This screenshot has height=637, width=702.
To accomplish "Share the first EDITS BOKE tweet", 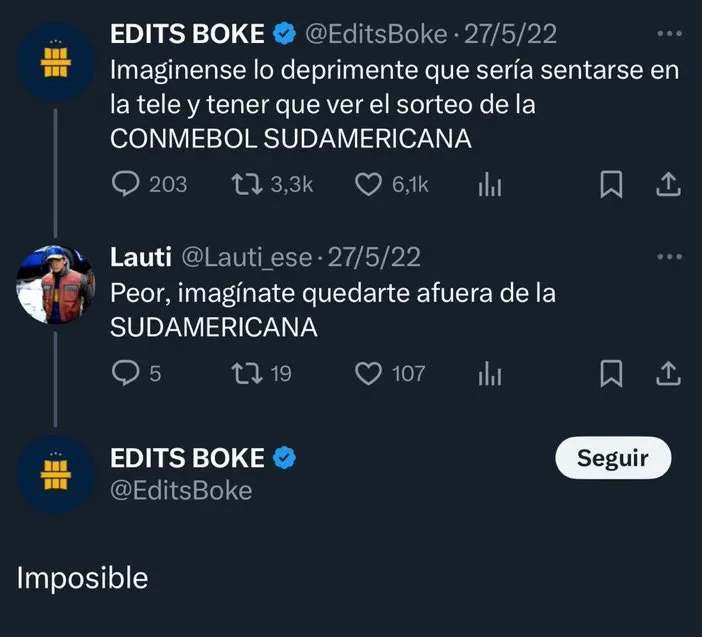I will 668,184.
